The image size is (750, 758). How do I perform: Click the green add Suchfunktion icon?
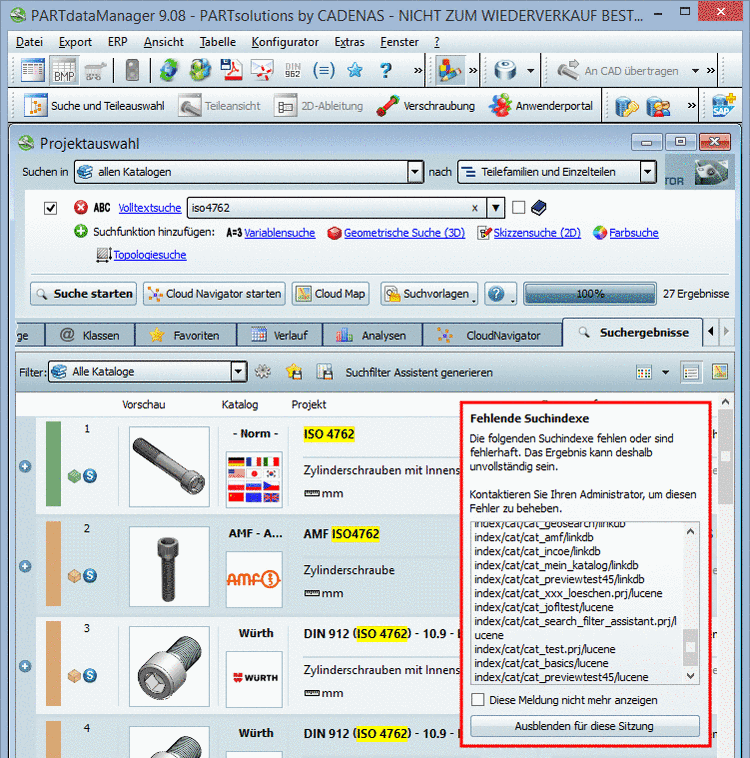click(81, 232)
